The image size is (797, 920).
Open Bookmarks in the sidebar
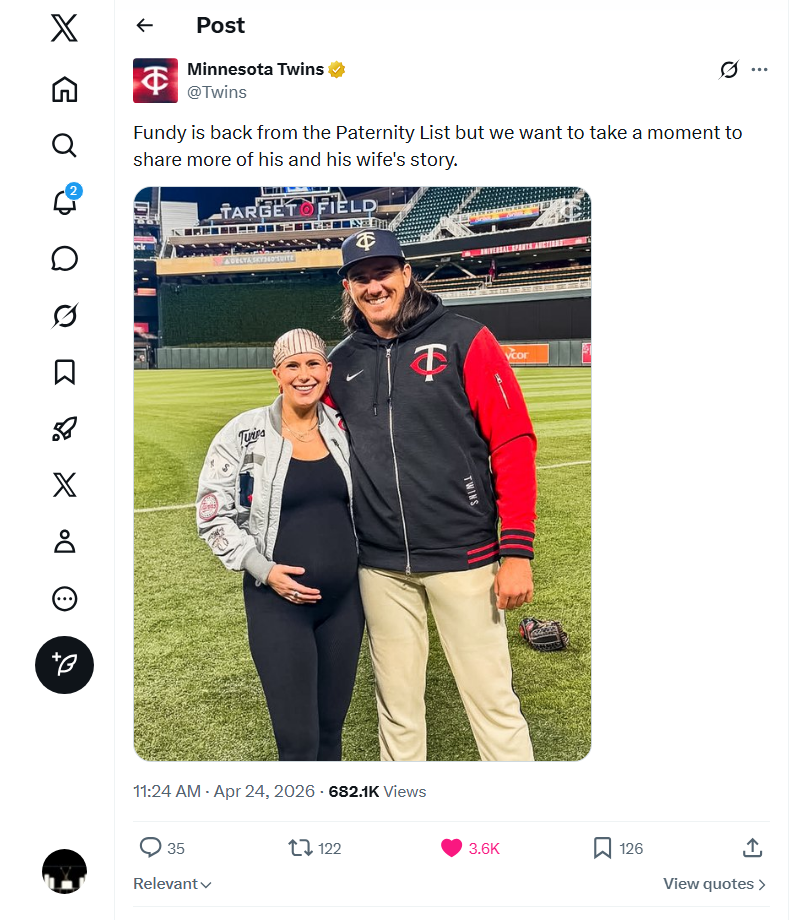pos(64,372)
